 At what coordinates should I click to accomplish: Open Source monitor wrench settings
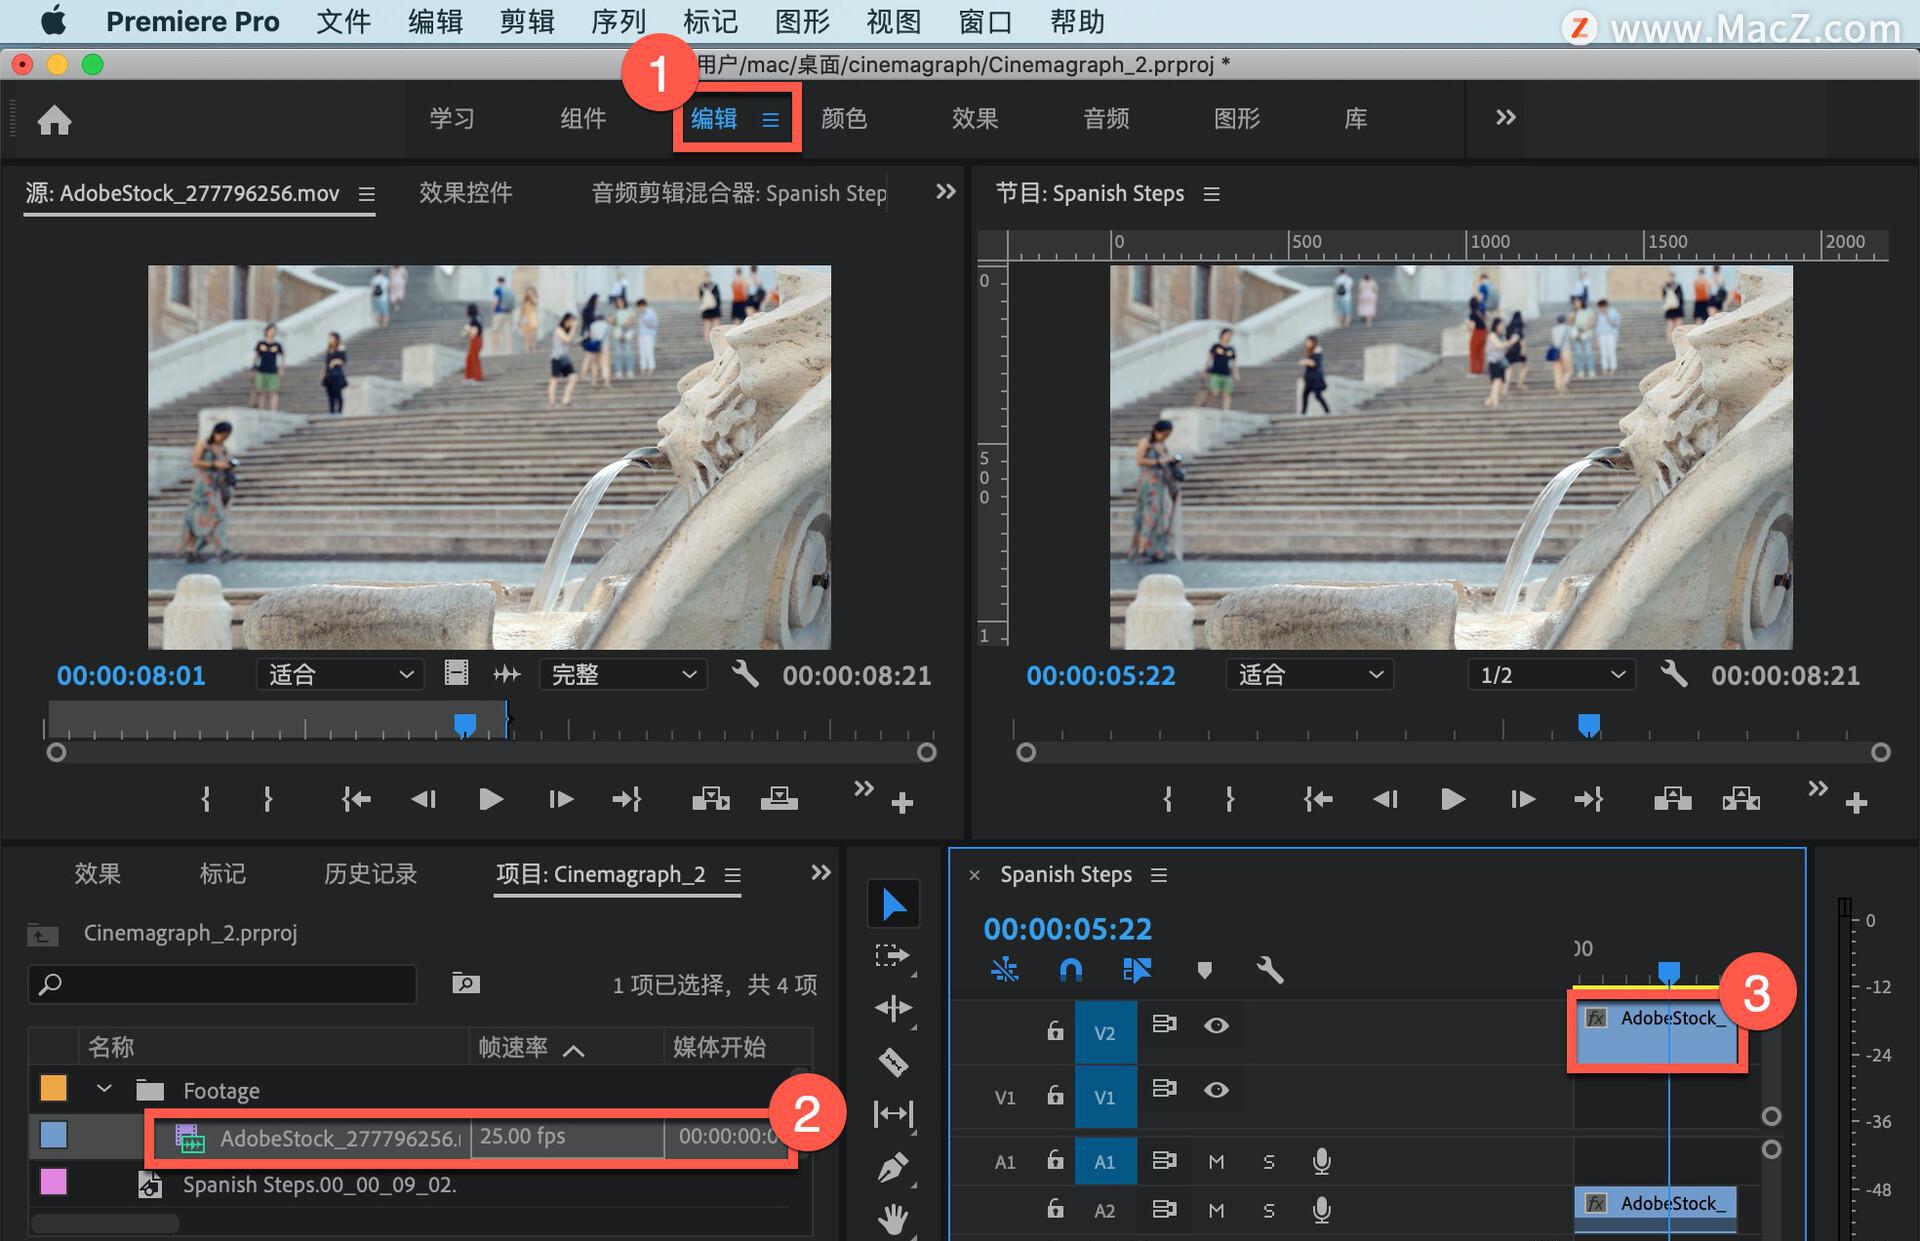(x=745, y=674)
